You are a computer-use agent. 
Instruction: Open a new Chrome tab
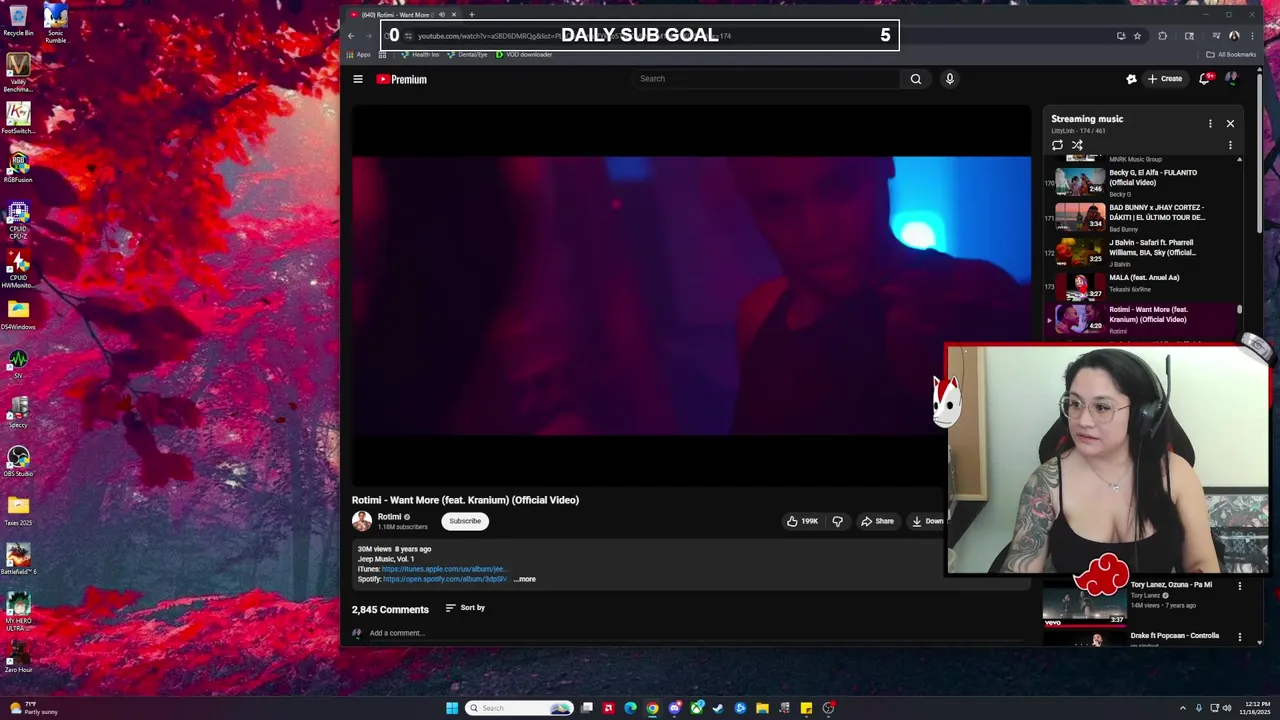[472, 15]
